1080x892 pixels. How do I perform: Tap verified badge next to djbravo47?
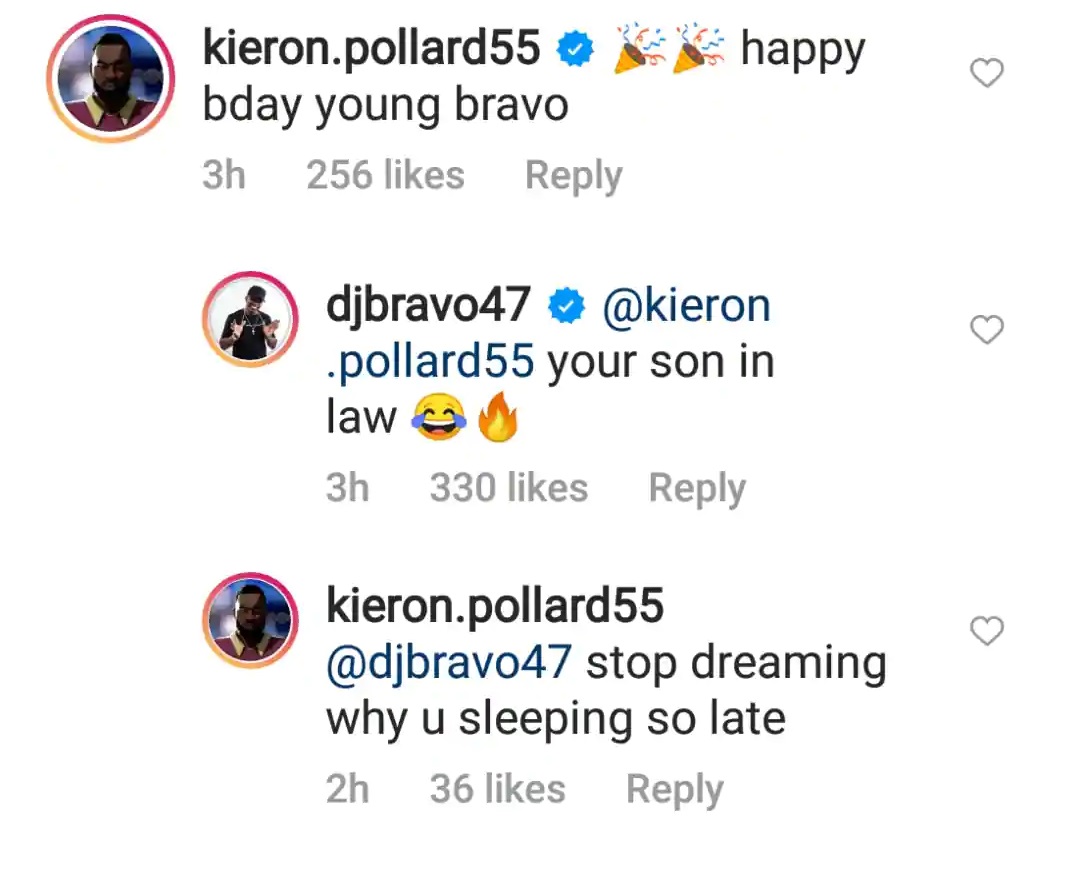(566, 306)
